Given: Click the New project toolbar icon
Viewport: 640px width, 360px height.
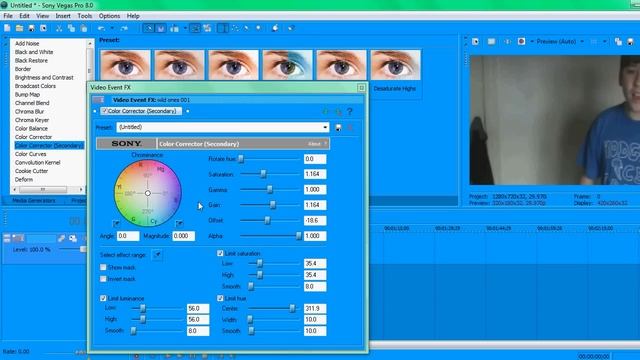Looking at the screenshot, I should [x=7, y=28].
